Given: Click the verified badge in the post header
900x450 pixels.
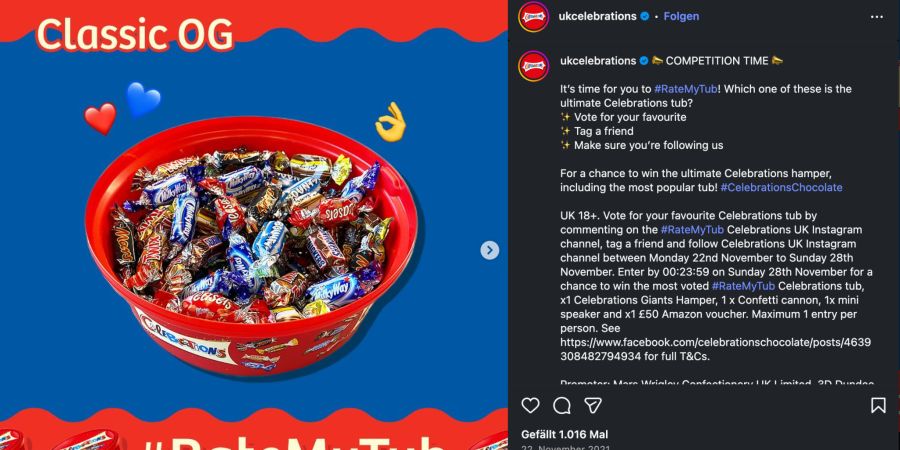Looking at the screenshot, I should [645, 17].
